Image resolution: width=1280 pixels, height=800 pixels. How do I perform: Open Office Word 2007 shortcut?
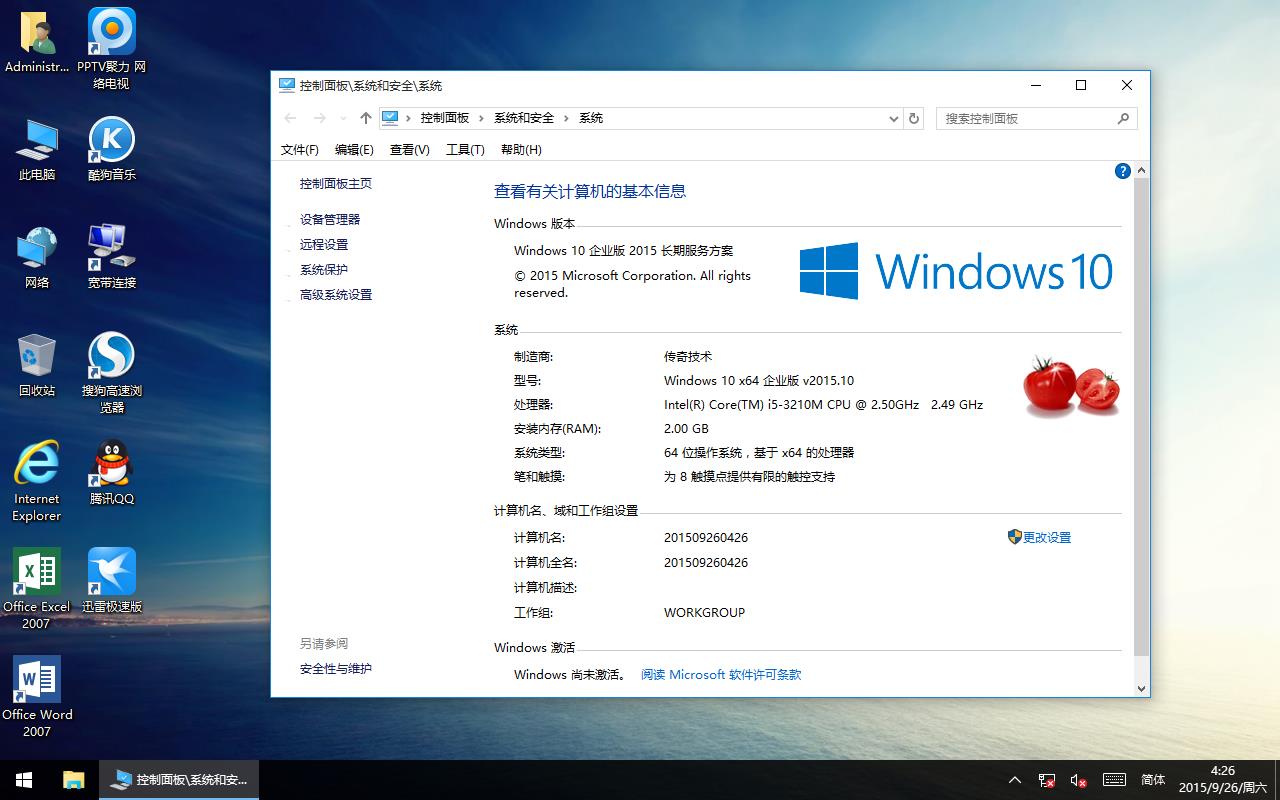pos(37,697)
